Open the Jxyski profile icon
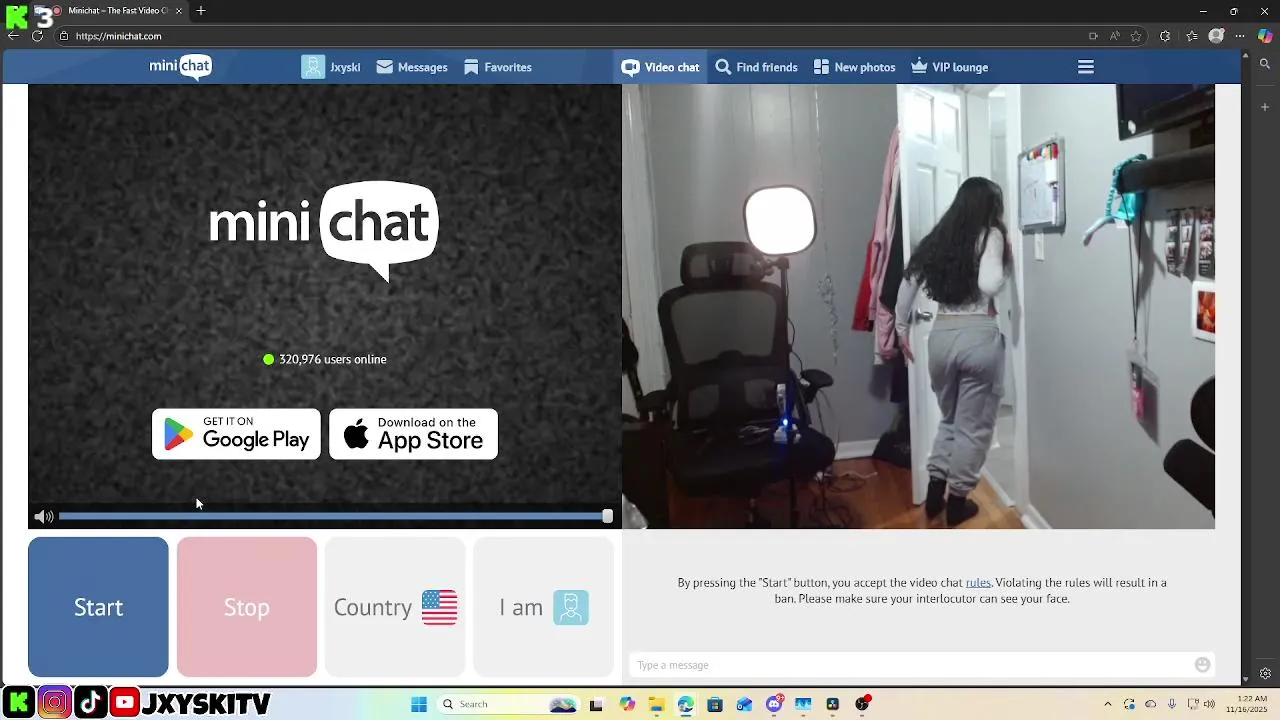Screen dimensions: 1280x720 pyautogui.click(x=313, y=67)
